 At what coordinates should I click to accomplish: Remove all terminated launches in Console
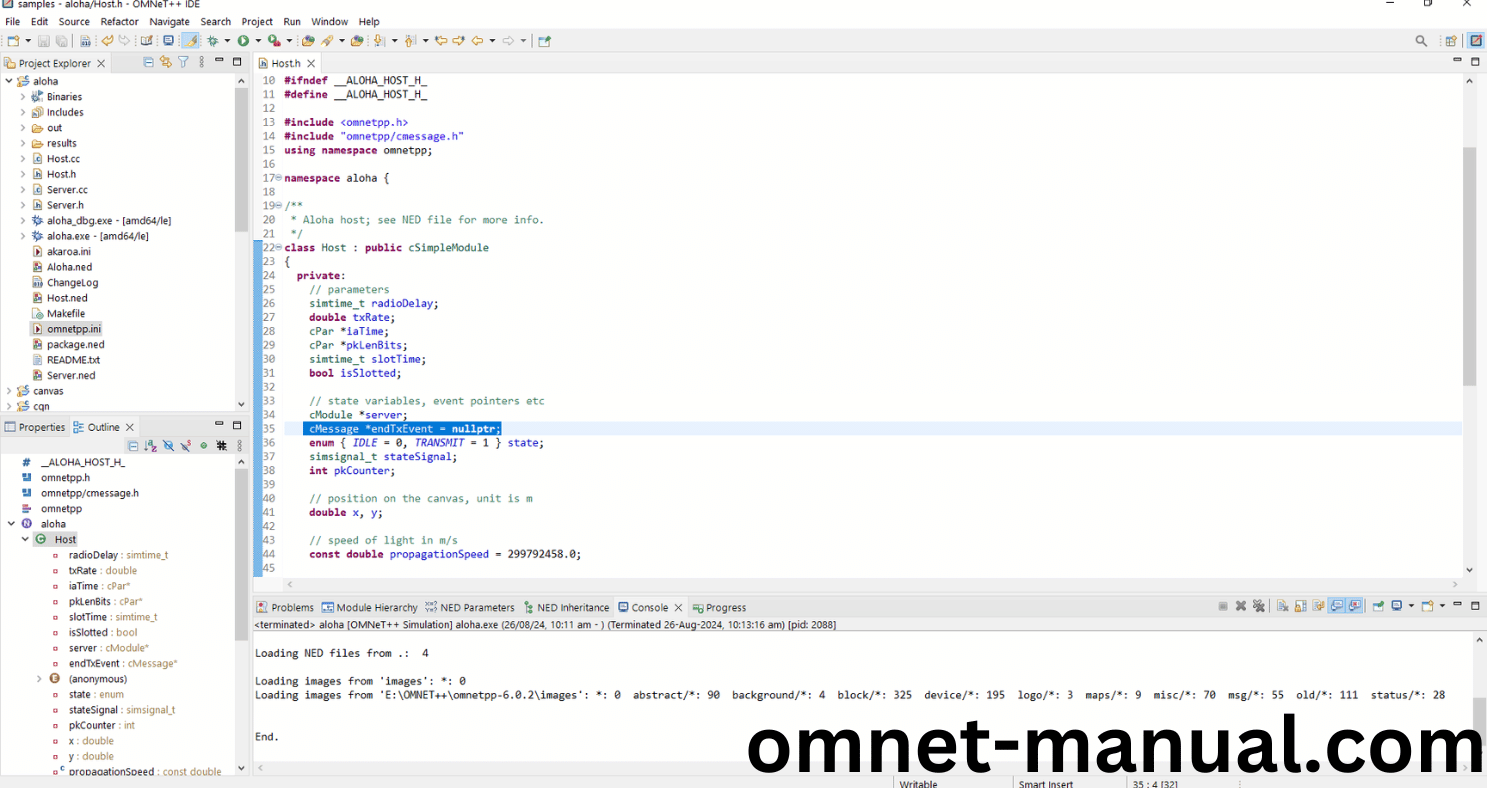1259,607
